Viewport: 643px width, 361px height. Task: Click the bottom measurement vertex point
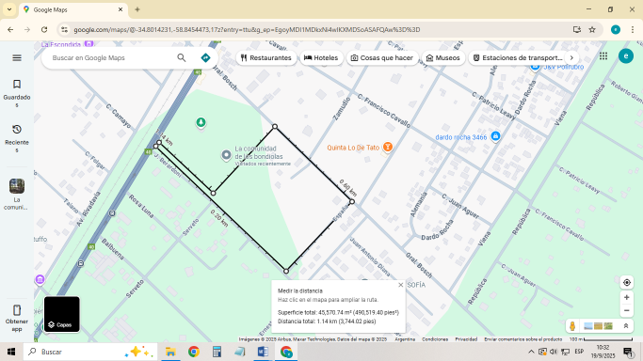pyautogui.click(x=286, y=271)
